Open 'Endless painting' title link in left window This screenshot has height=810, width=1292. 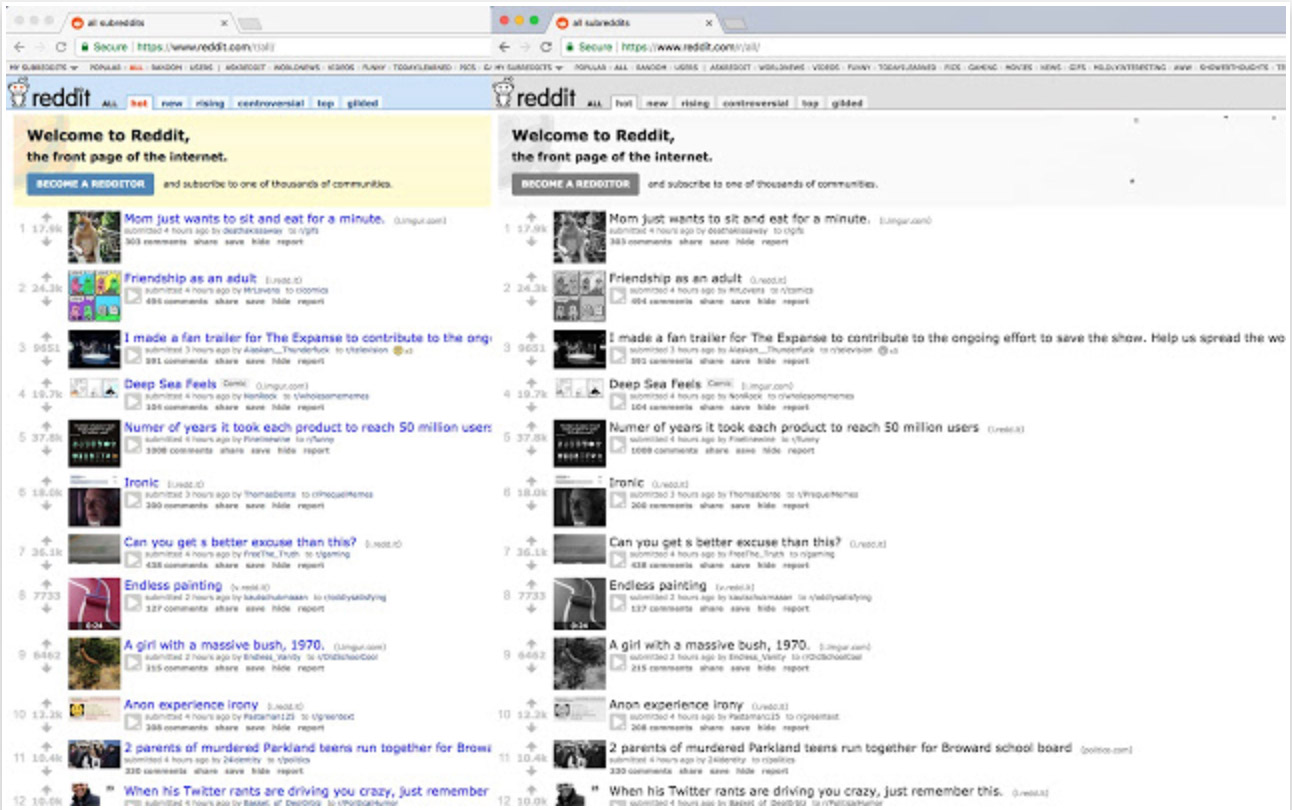pyautogui.click(x=173, y=585)
